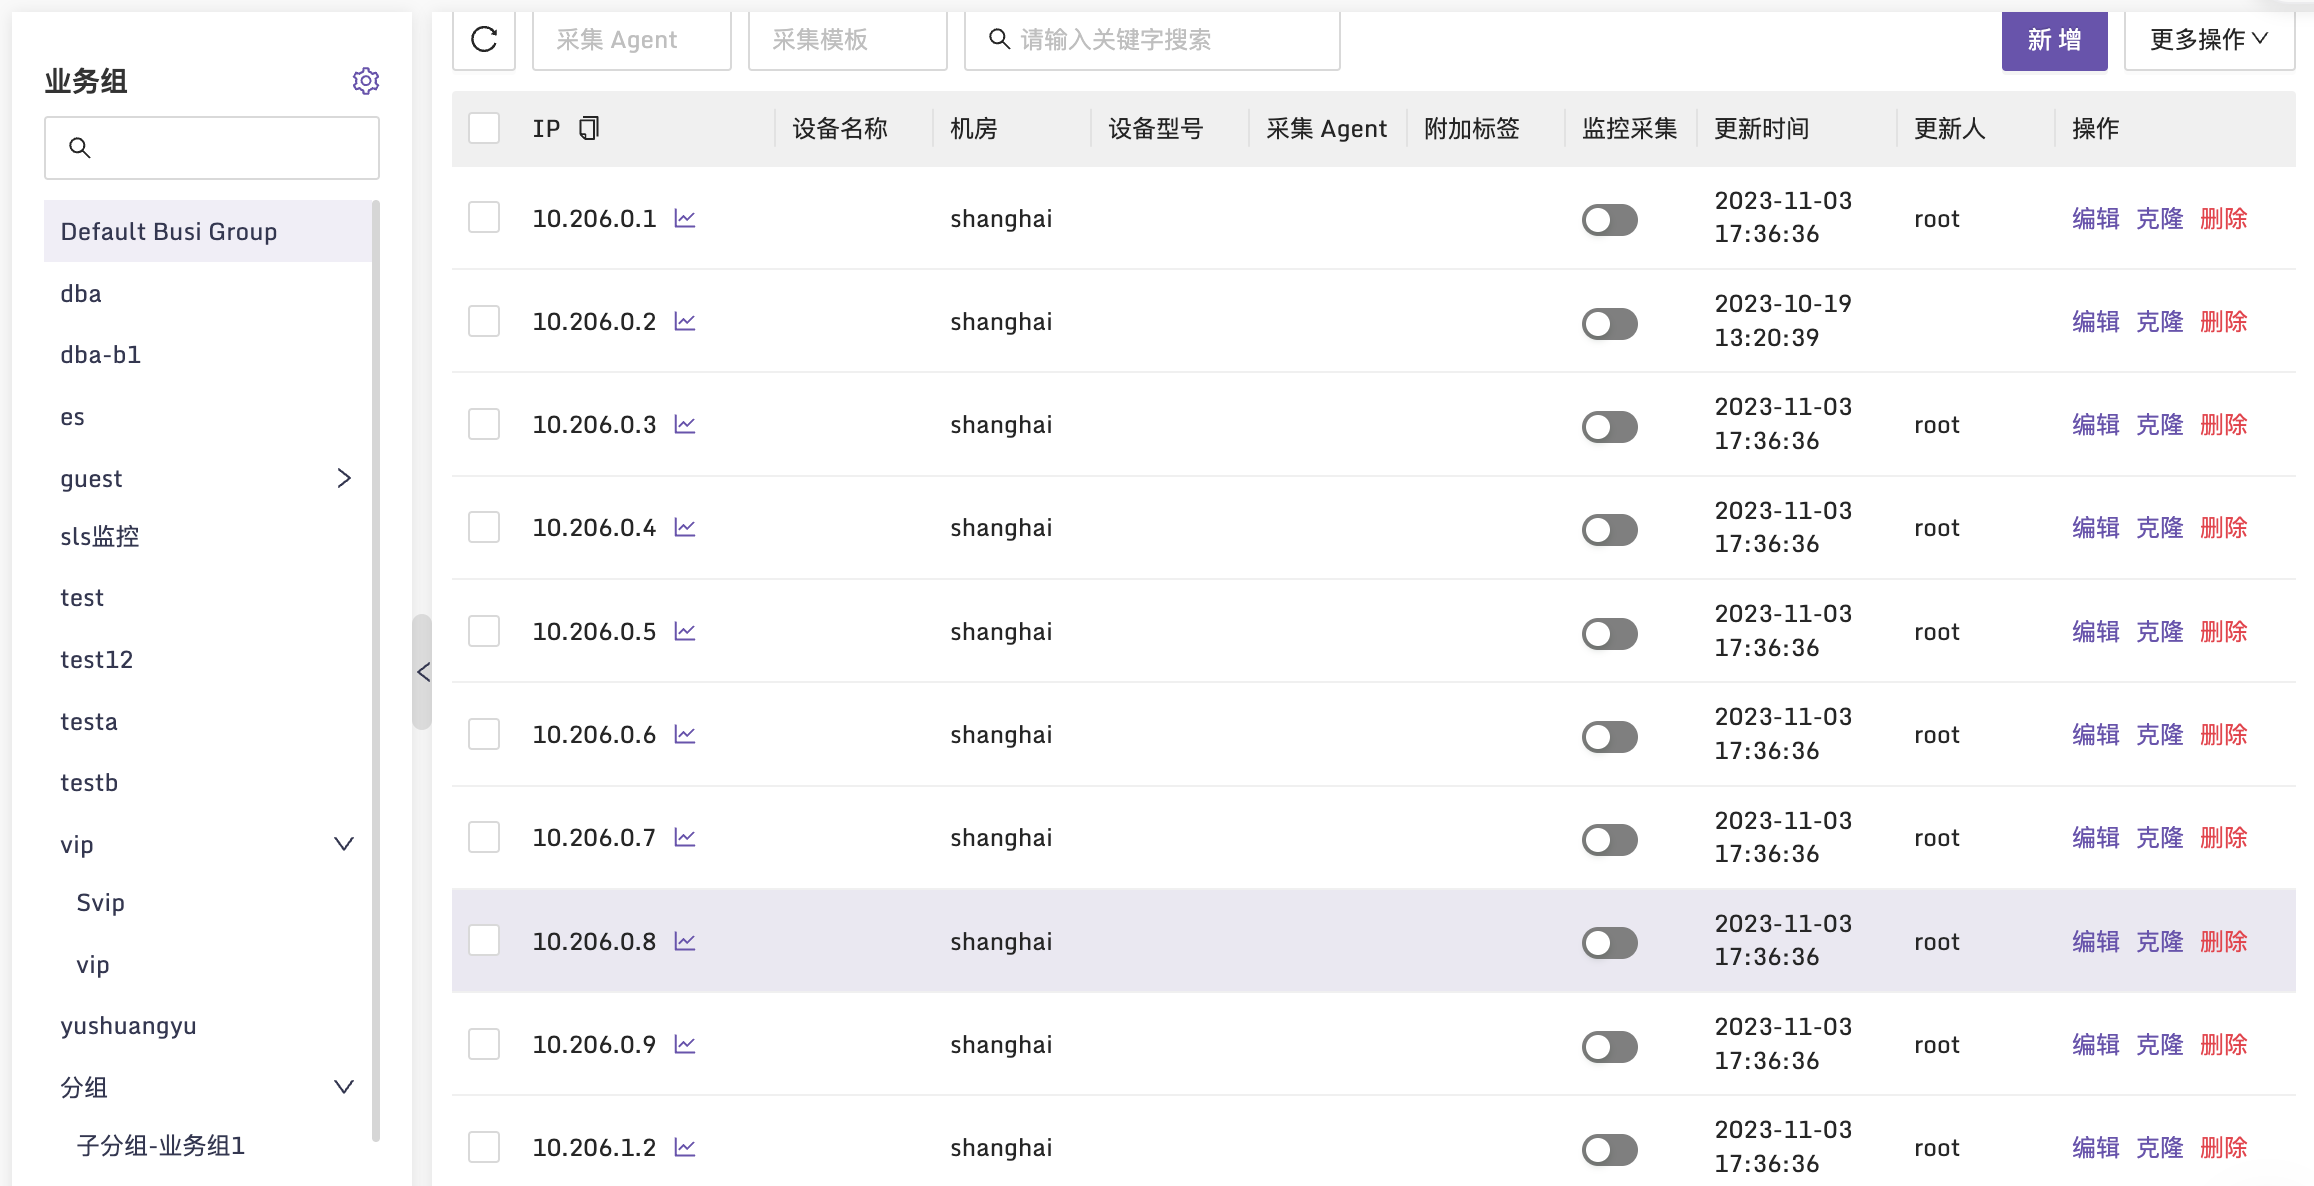View metrics chart for 10.206.1.2
Image resolution: width=2314 pixels, height=1186 pixels.
(x=685, y=1147)
